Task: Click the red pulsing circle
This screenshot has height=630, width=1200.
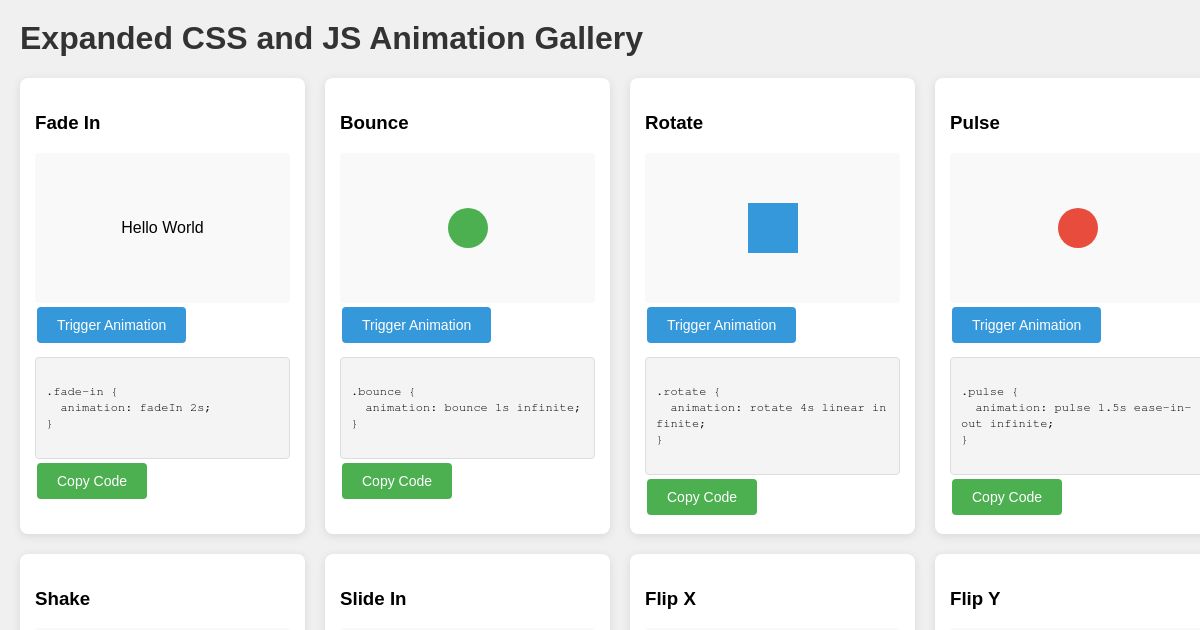Action: [x=1078, y=228]
